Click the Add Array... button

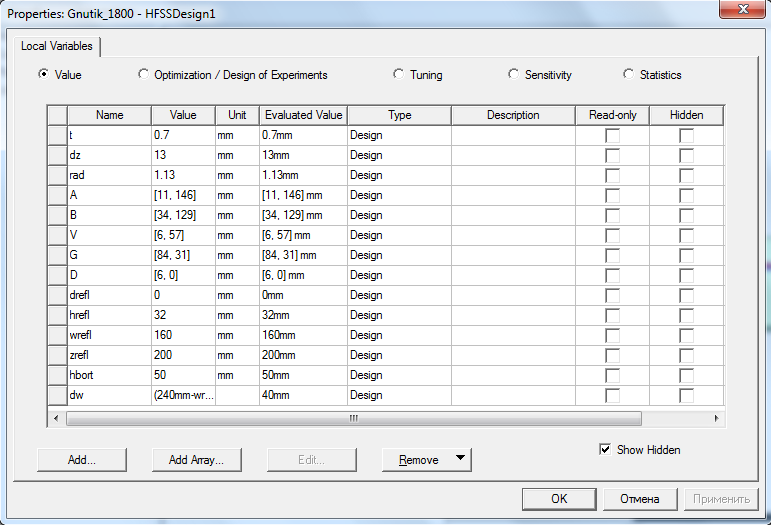(x=197, y=460)
